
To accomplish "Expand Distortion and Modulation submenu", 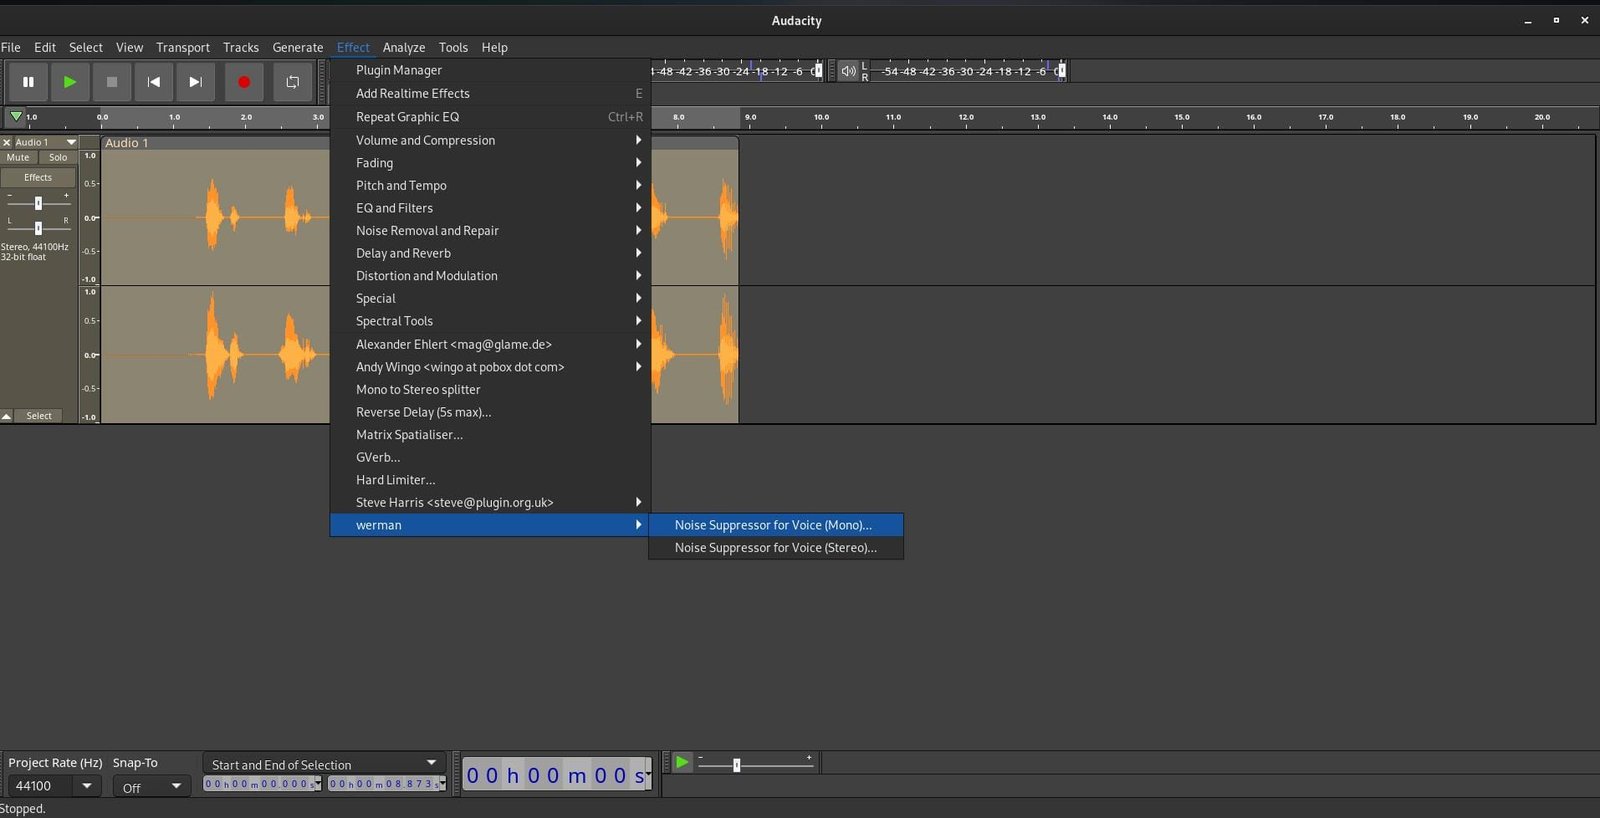I will [x=490, y=276].
